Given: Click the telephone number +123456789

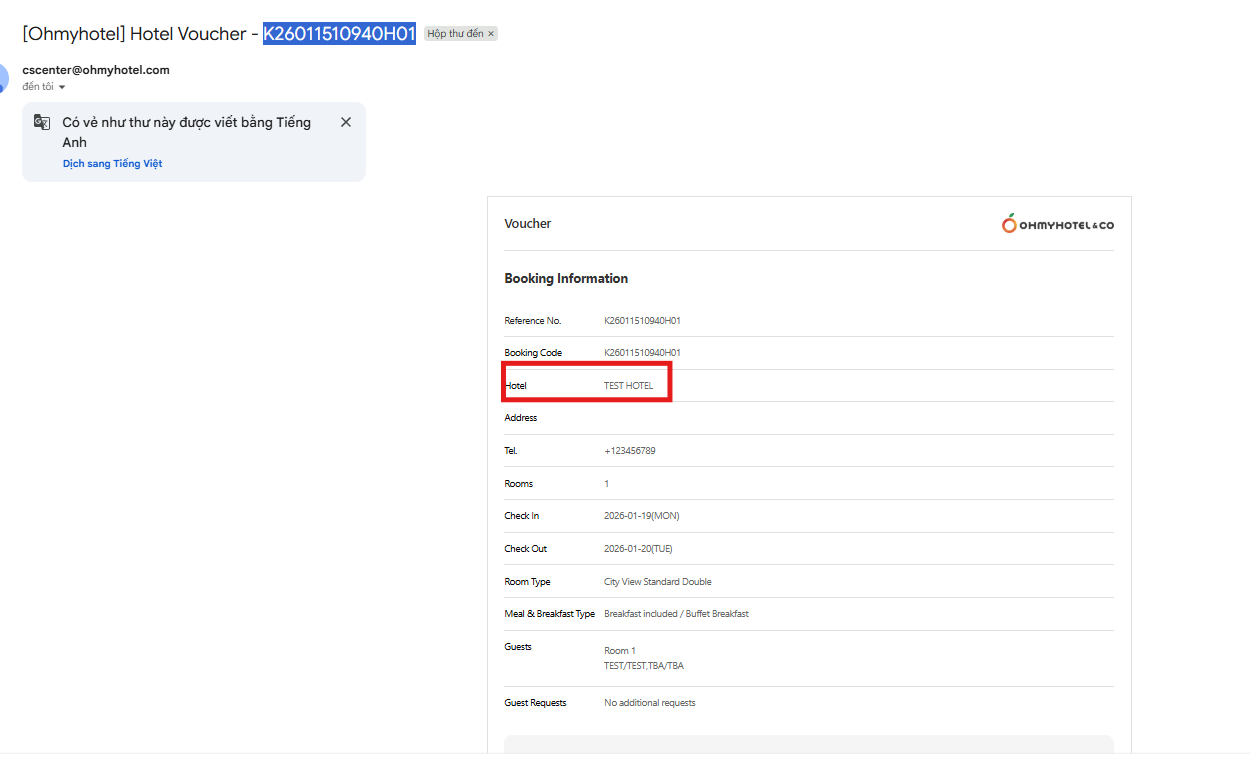Looking at the screenshot, I should 629,451.
